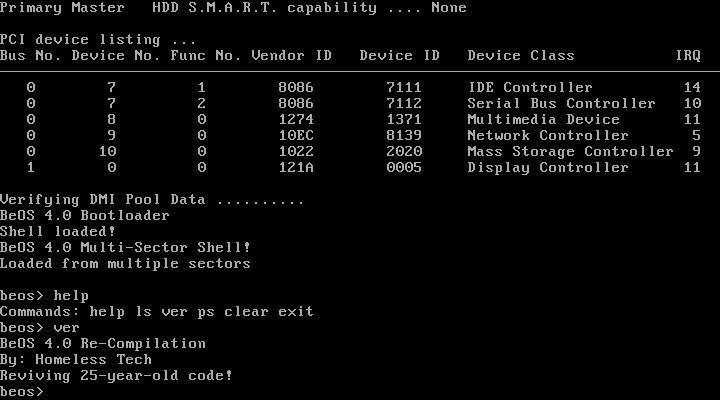Viewport: 720px width, 400px height.
Task: Click IRQ value '14' in IDE Controller row
Action: (692, 88)
